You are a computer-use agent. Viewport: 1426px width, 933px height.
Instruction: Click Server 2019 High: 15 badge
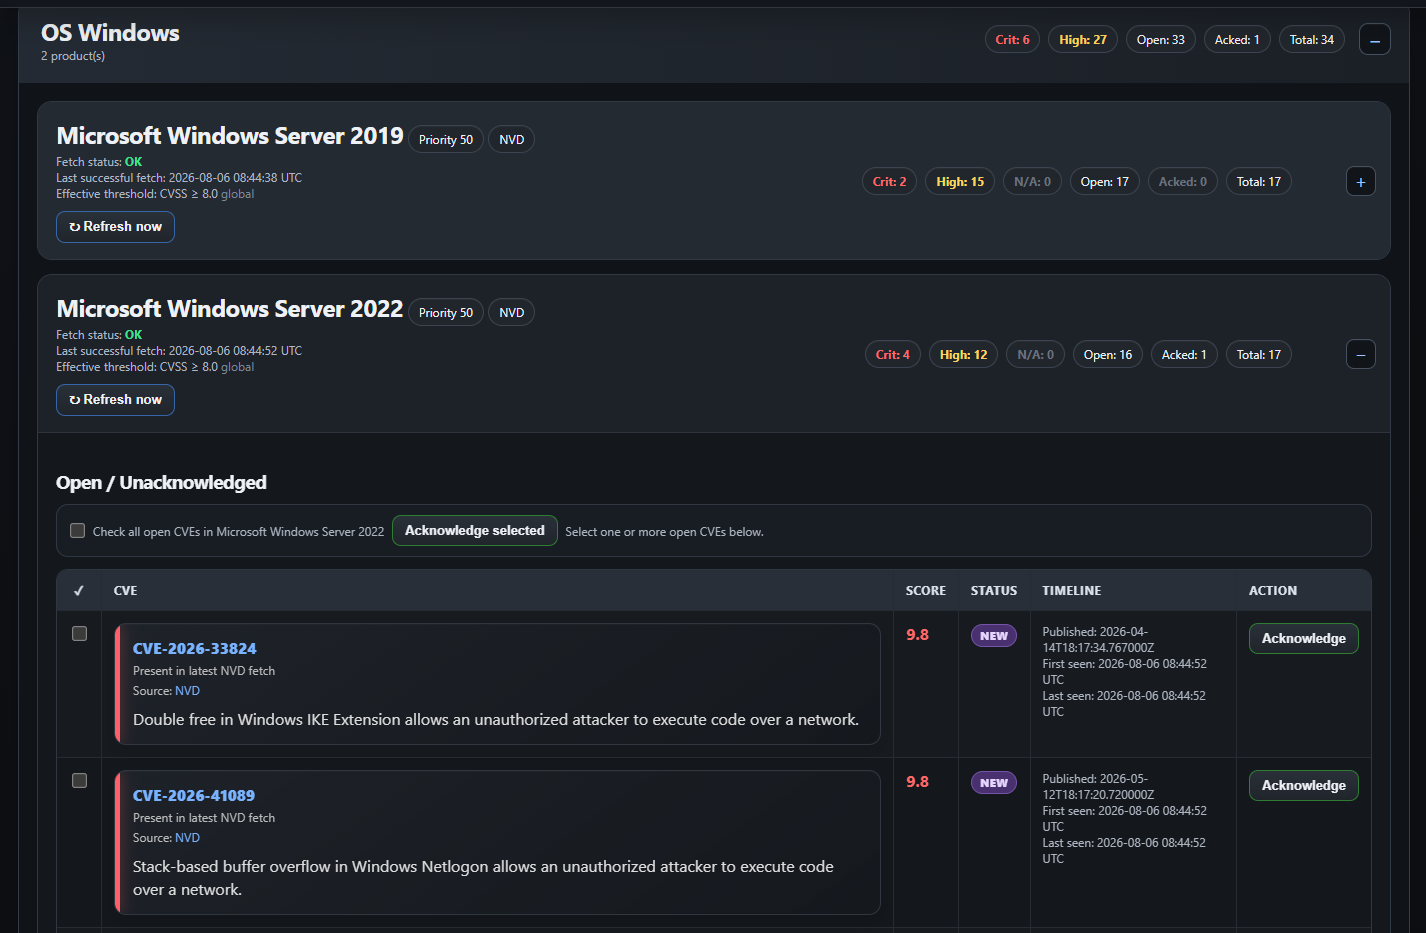[x=960, y=182]
